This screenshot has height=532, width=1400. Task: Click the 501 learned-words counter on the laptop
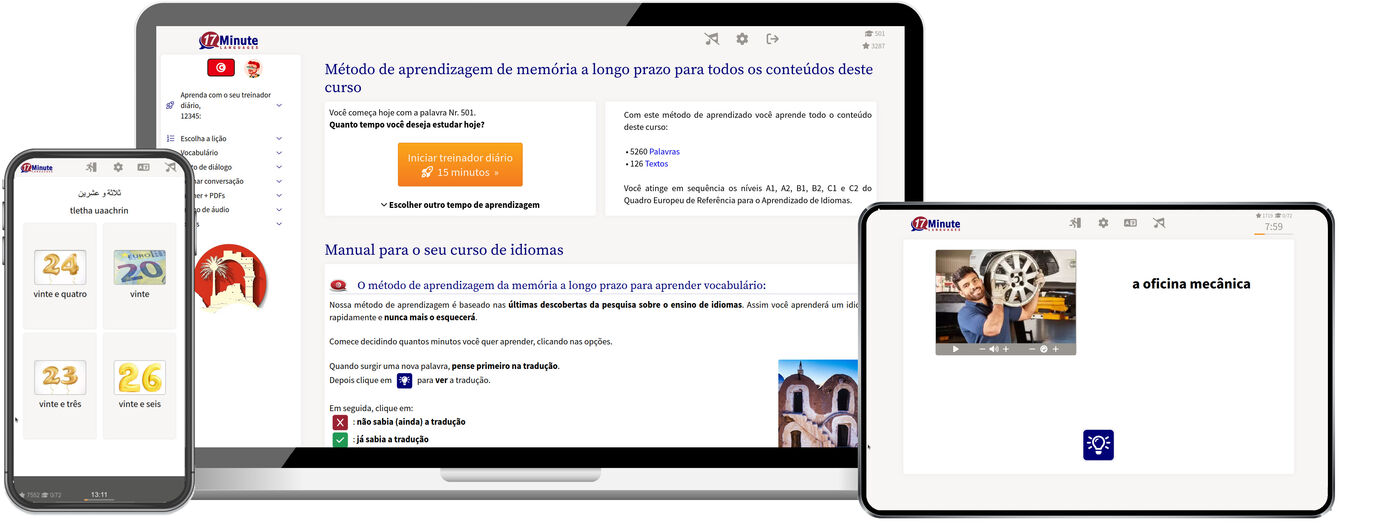click(874, 34)
